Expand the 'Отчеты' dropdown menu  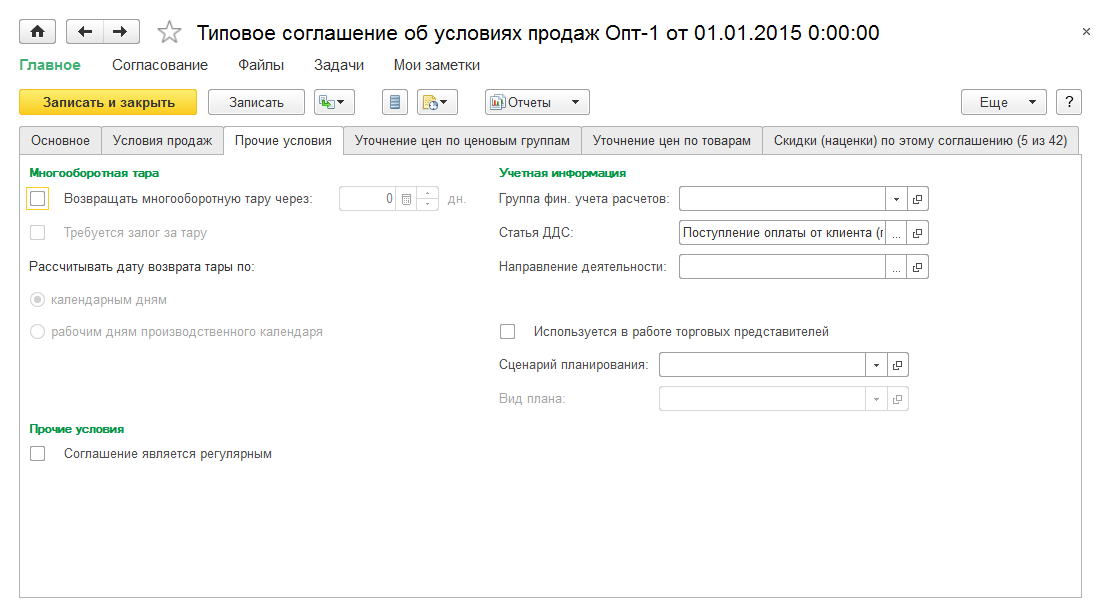click(575, 102)
